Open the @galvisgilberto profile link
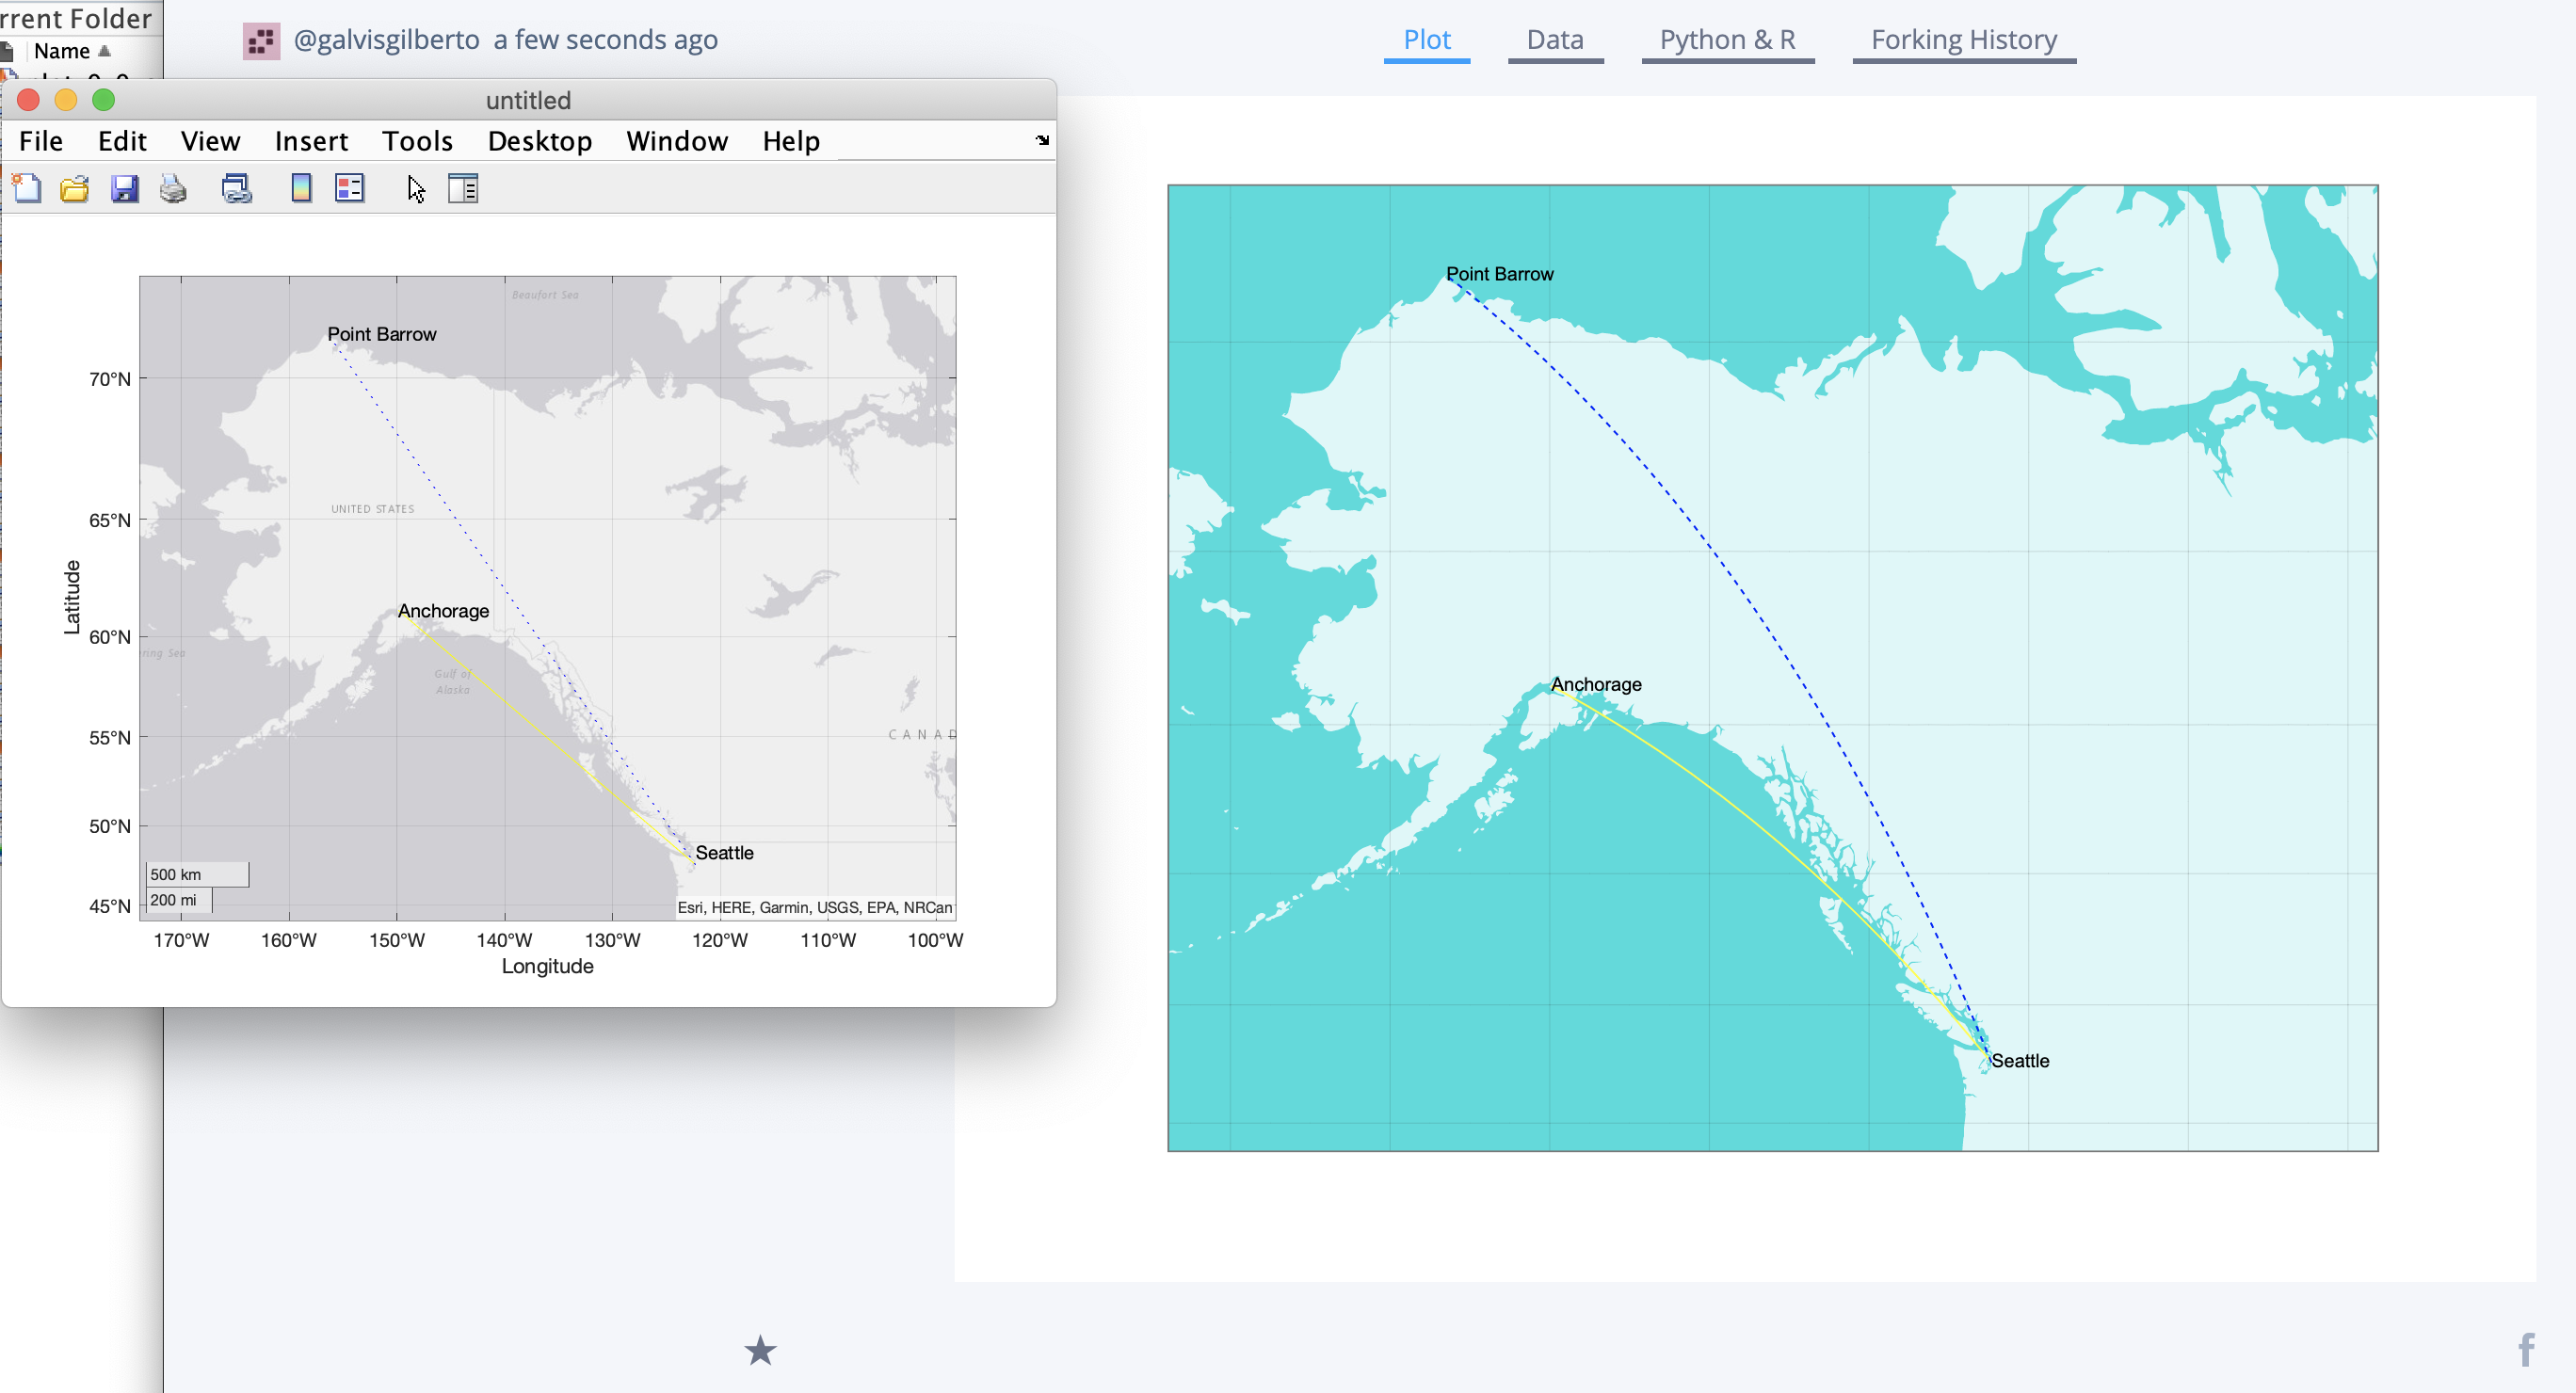The height and width of the screenshot is (1393, 2576). (386, 40)
